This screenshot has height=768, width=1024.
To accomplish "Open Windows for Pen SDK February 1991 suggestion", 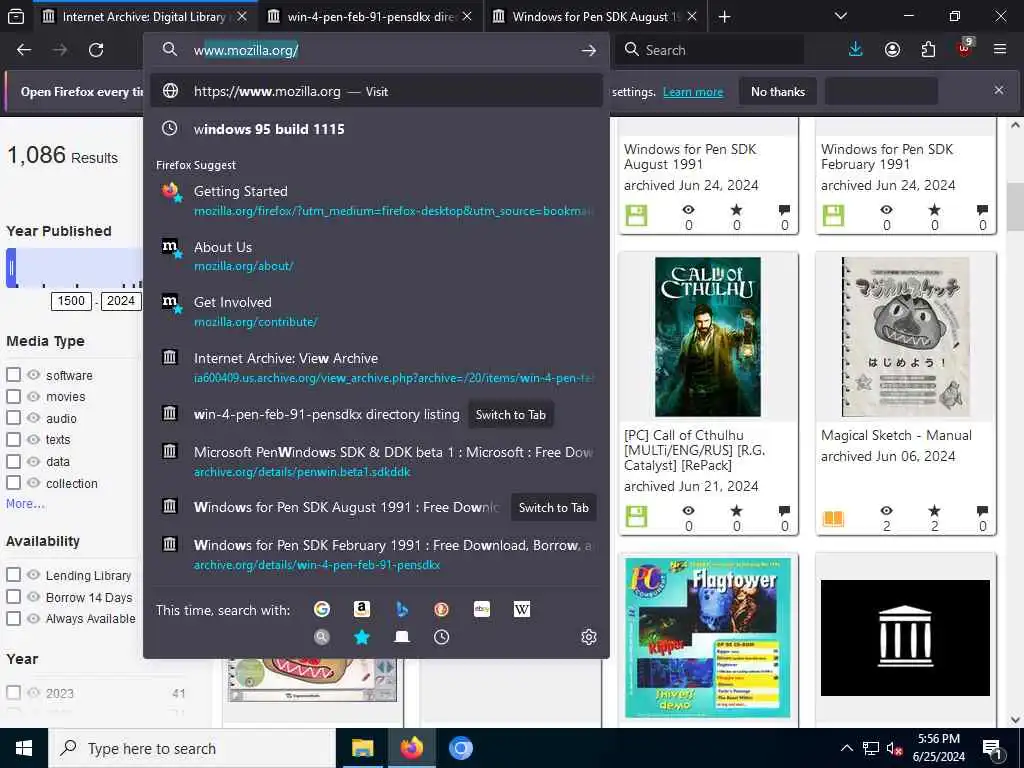I will pos(376,554).
